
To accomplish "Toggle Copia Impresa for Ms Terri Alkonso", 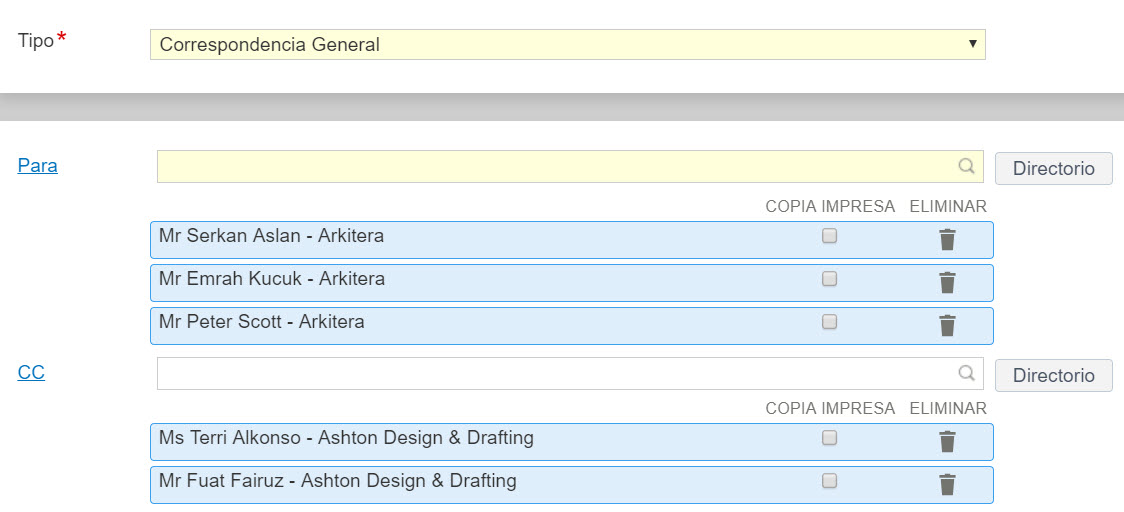I will coord(829,438).
